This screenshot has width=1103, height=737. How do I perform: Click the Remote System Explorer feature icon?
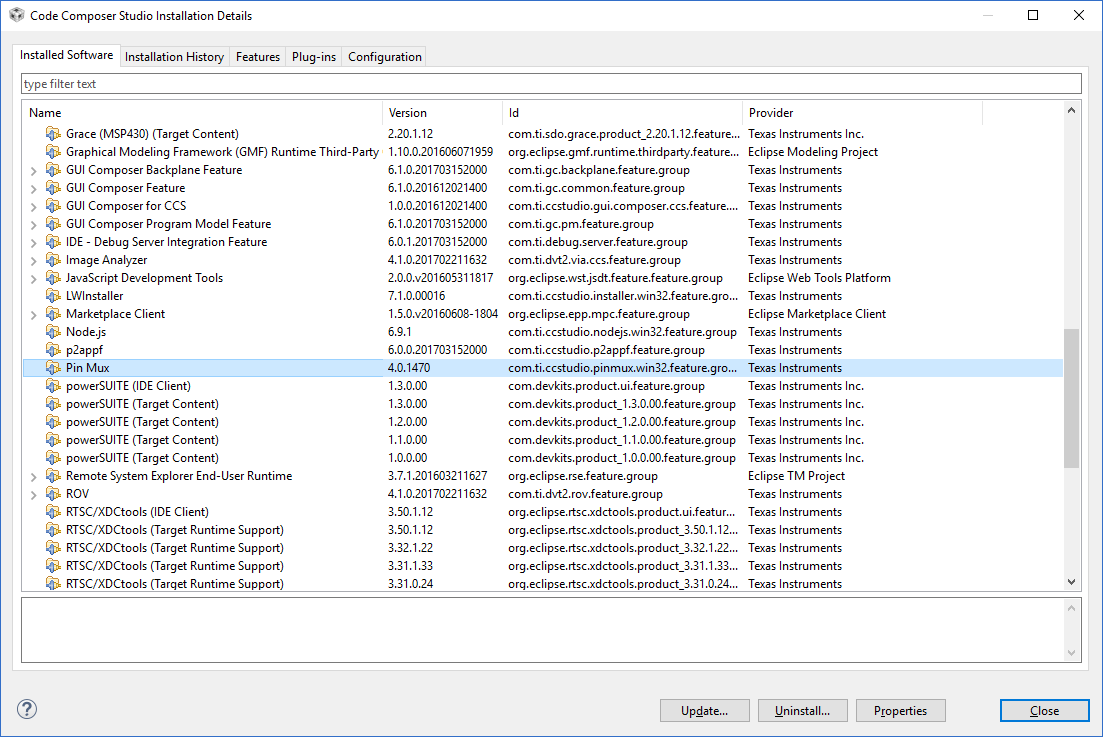click(x=53, y=475)
